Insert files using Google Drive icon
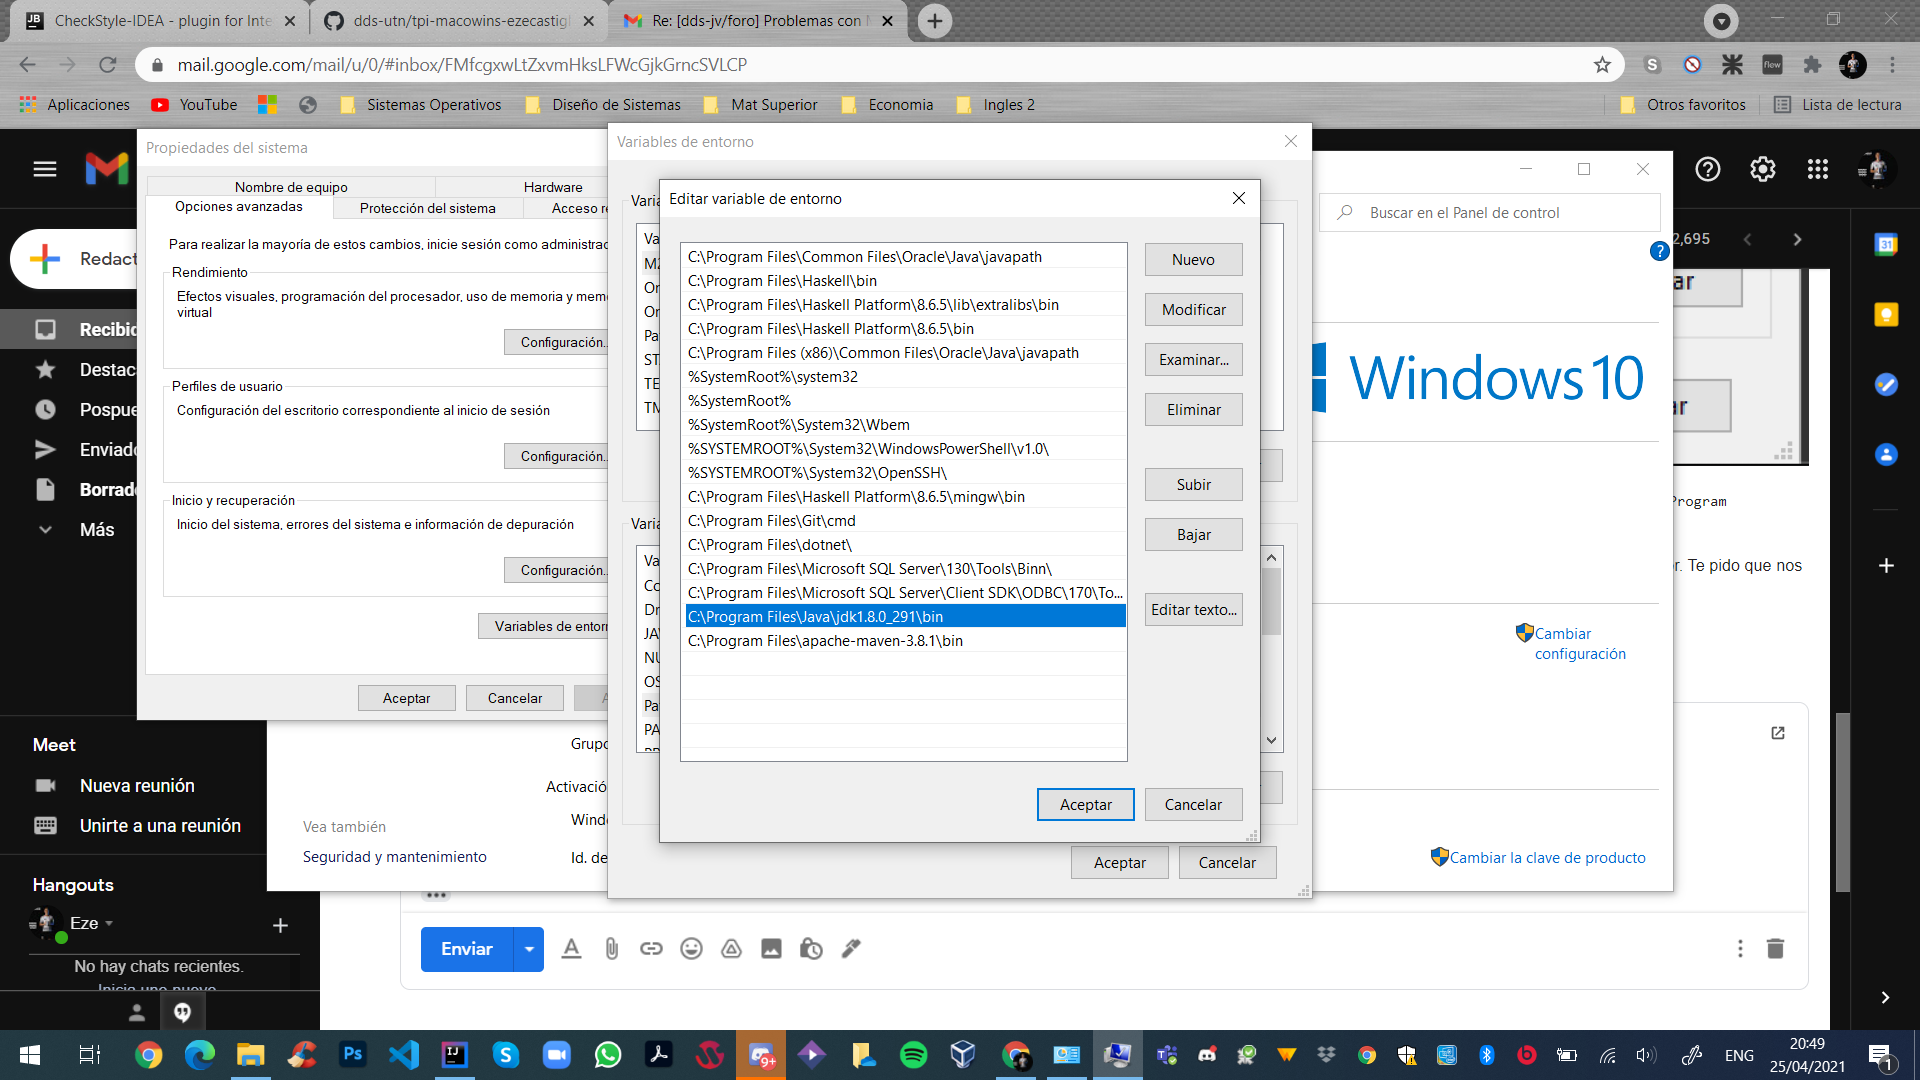The height and width of the screenshot is (1080, 1920). pos(731,949)
